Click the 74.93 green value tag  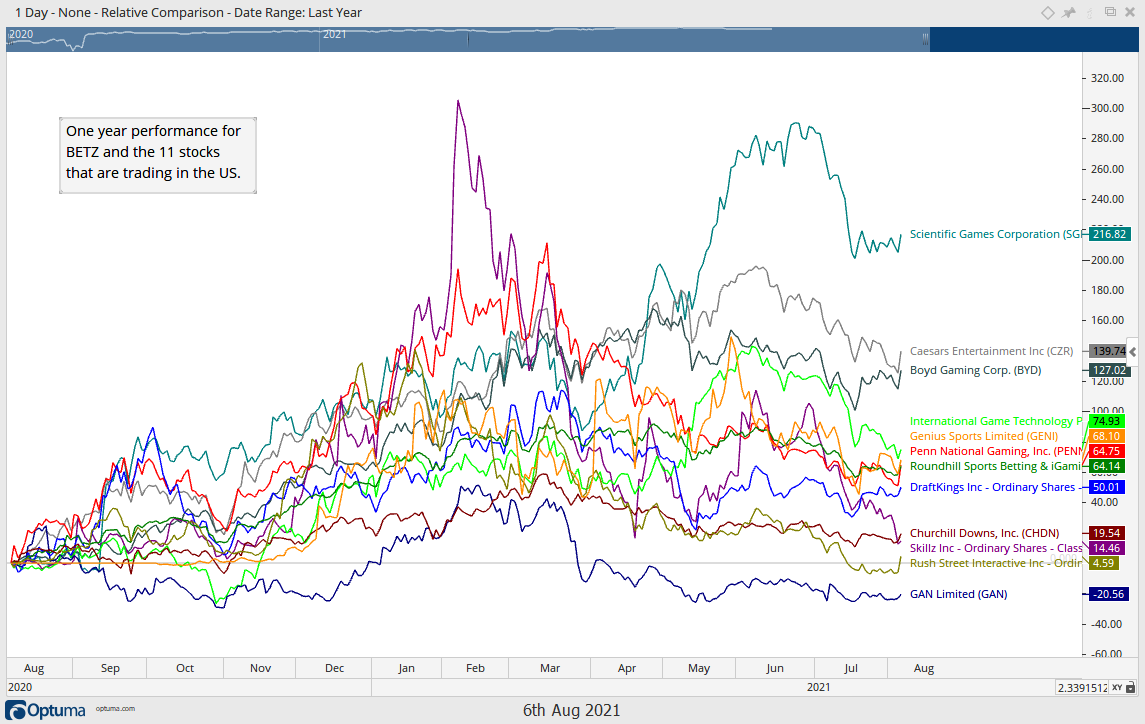(1106, 421)
